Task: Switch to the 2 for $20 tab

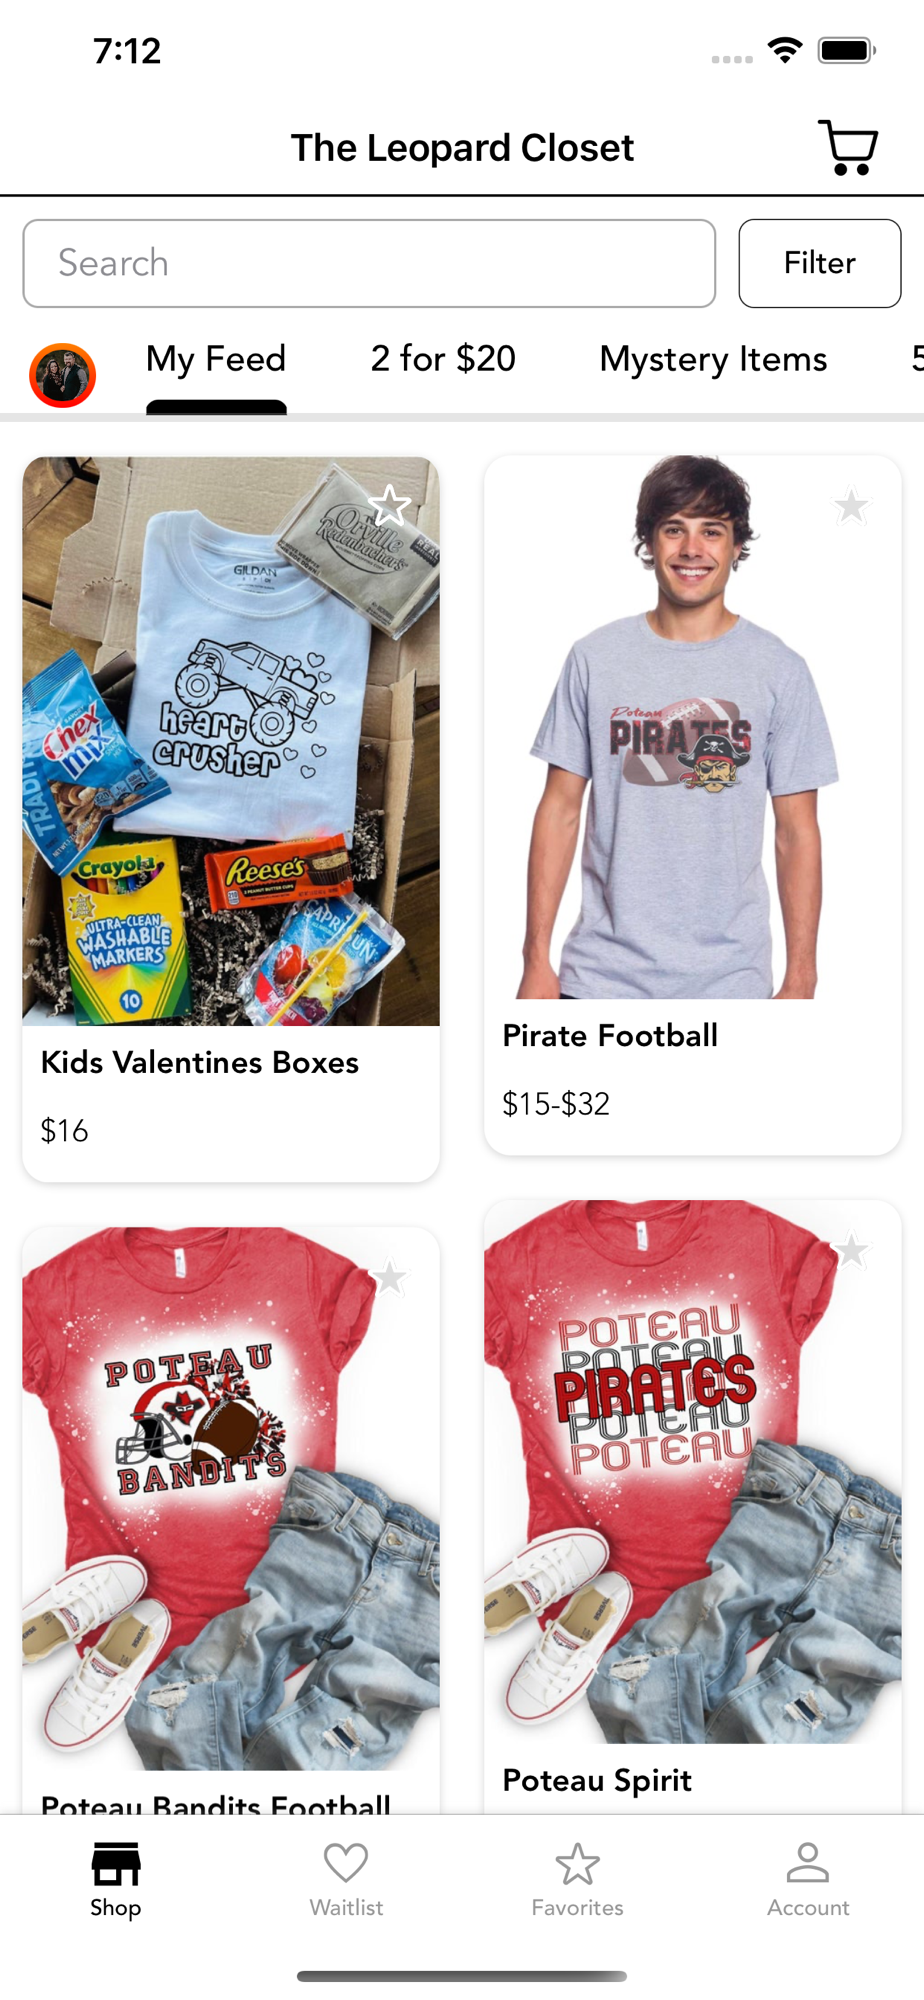Action: (443, 359)
